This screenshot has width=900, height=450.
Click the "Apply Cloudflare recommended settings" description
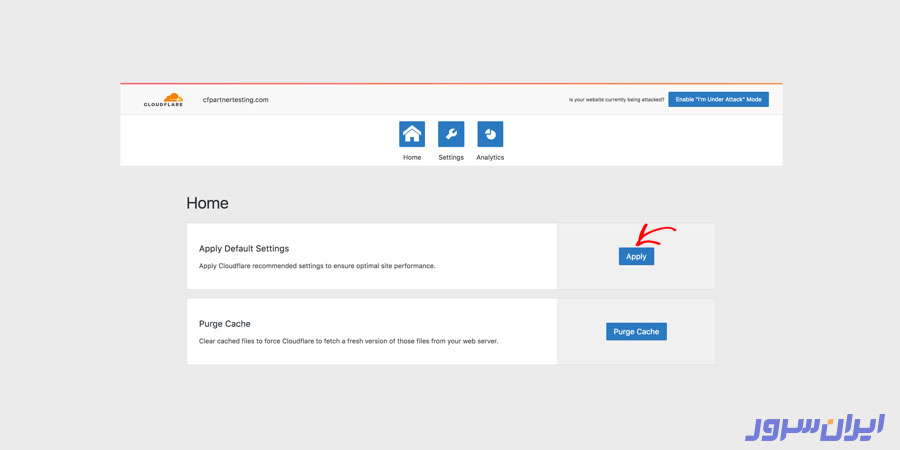[x=317, y=266]
